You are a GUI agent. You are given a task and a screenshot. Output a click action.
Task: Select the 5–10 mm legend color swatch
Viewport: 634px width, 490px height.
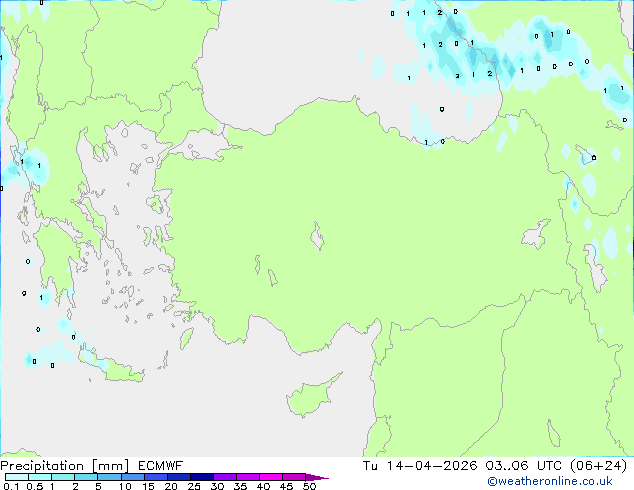tap(109, 477)
